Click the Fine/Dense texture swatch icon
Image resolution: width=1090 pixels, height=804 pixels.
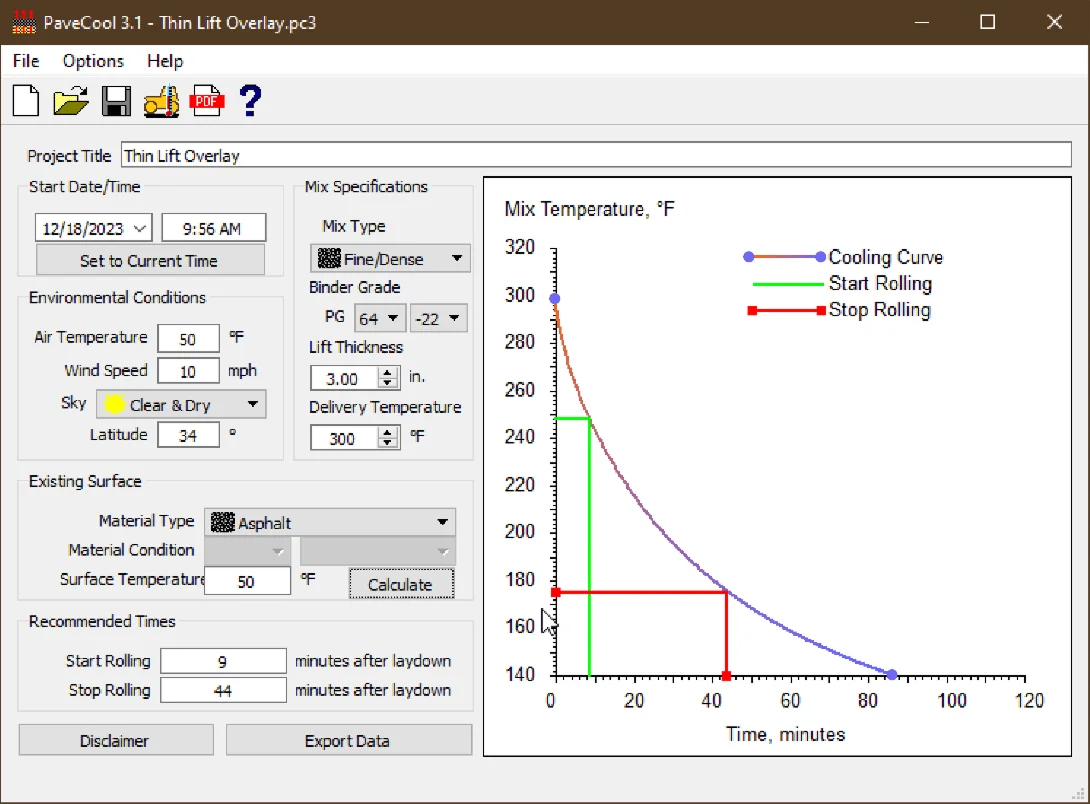click(x=328, y=258)
